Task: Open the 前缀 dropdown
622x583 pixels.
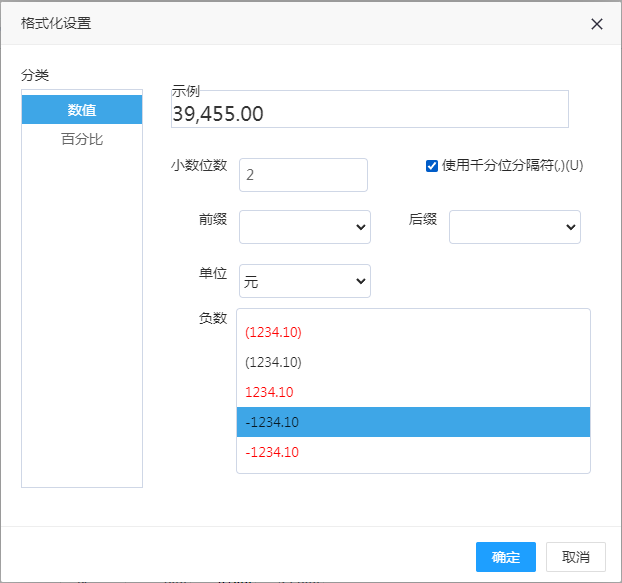Action: click(304, 227)
